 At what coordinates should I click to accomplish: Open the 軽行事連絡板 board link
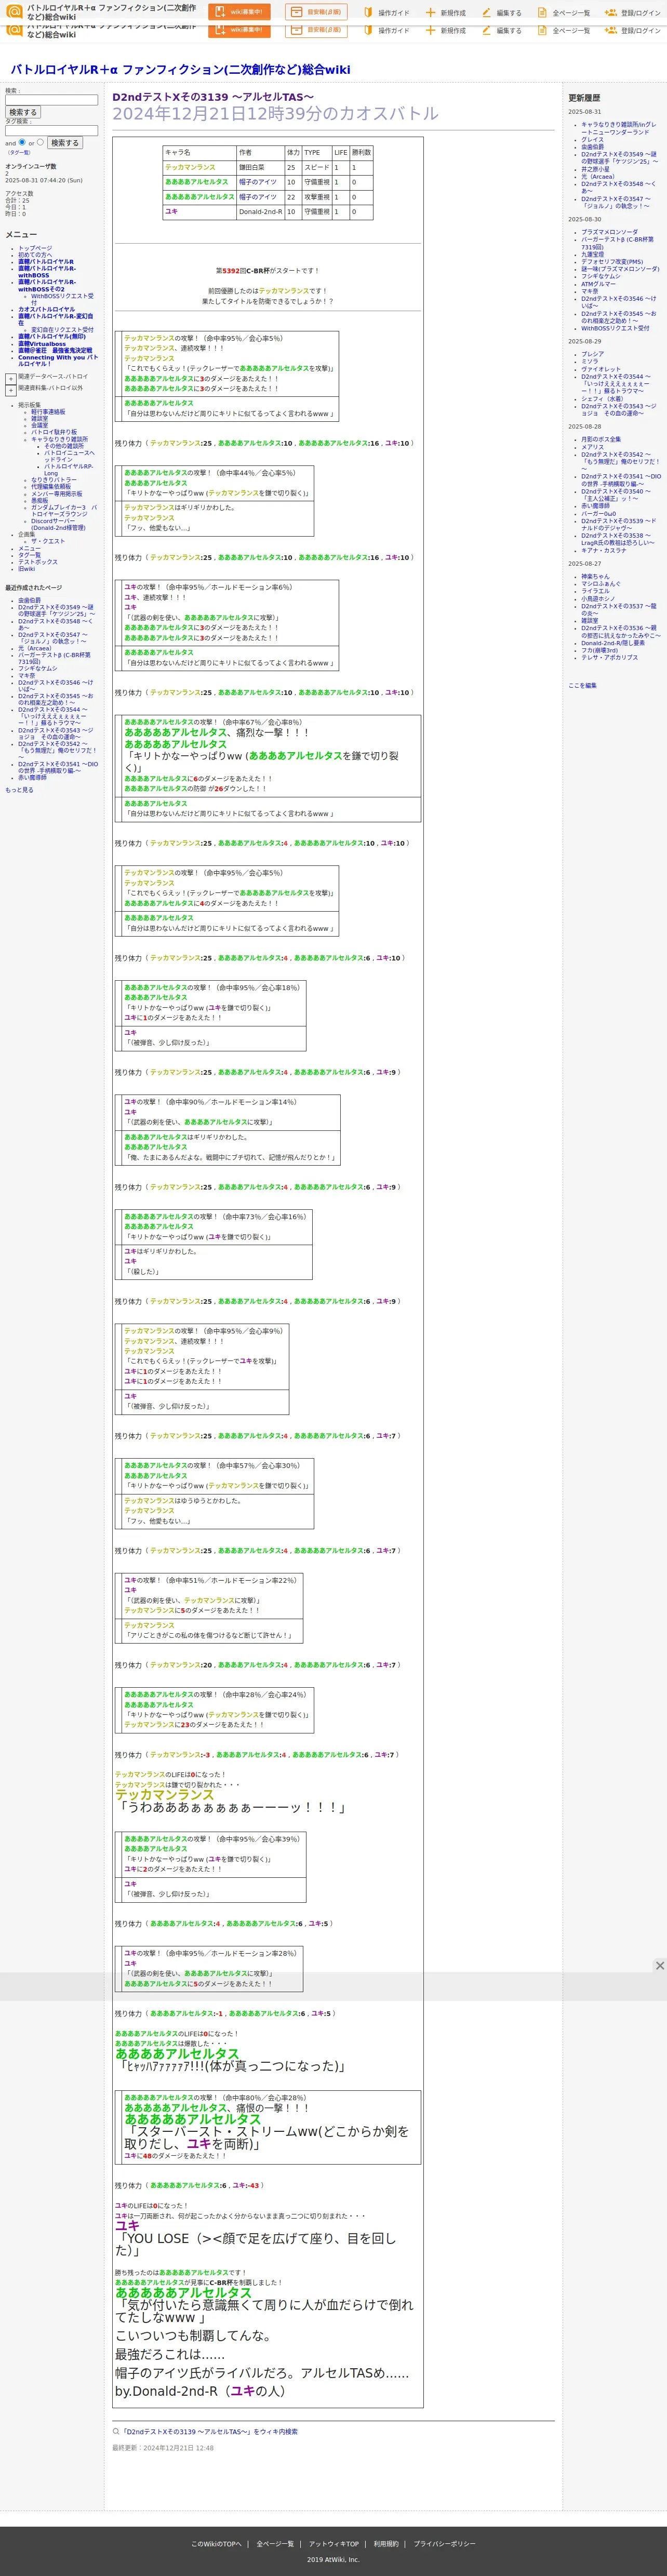[48, 412]
